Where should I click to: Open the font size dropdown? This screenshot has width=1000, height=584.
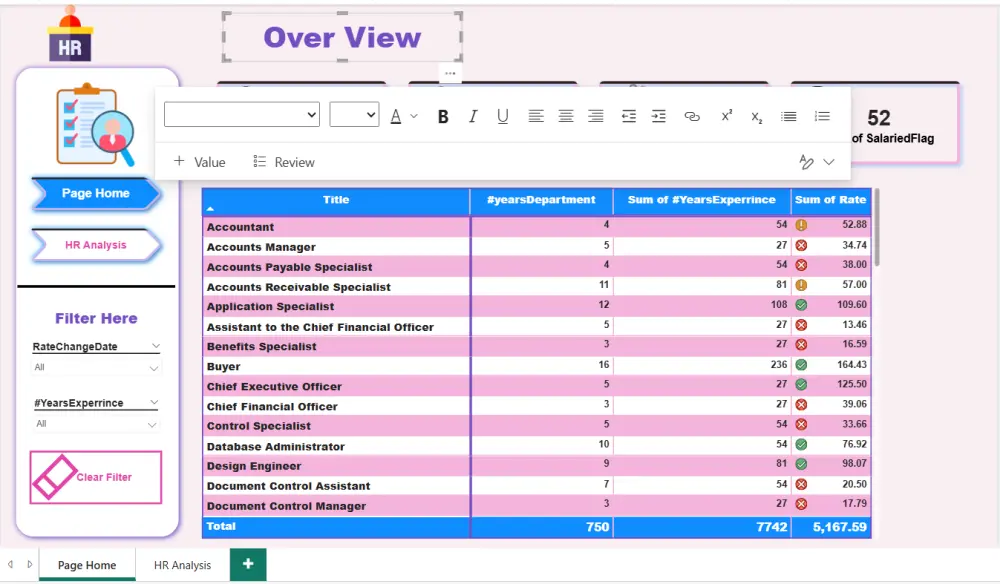354,114
